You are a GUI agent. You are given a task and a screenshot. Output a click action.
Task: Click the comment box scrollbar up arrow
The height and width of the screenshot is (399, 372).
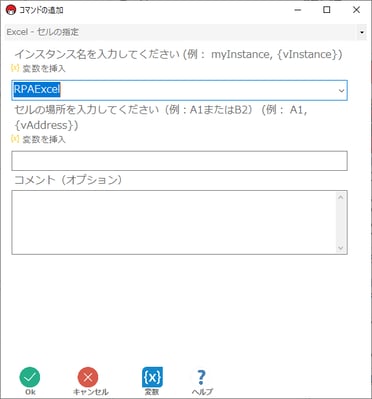(x=341, y=197)
